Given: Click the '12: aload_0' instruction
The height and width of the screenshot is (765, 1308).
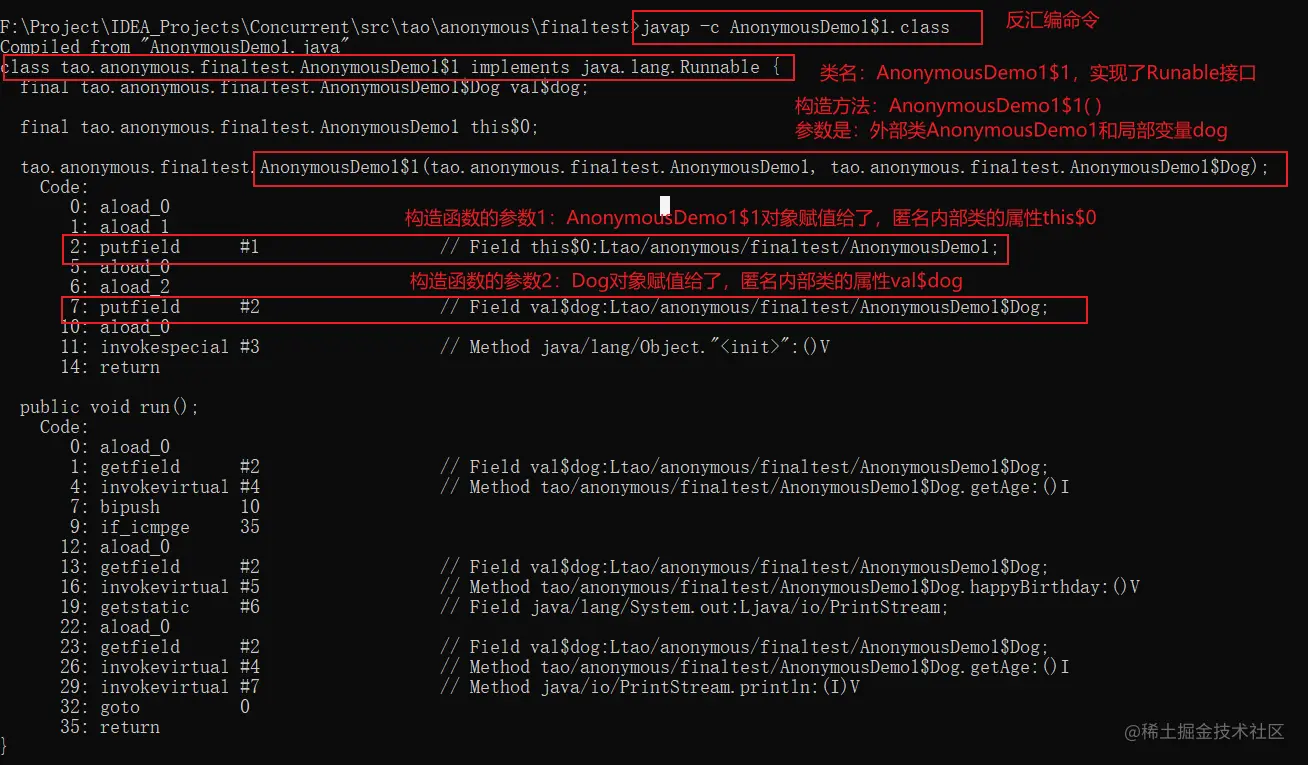Looking at the screenshot, I should (x=115, y=547).
